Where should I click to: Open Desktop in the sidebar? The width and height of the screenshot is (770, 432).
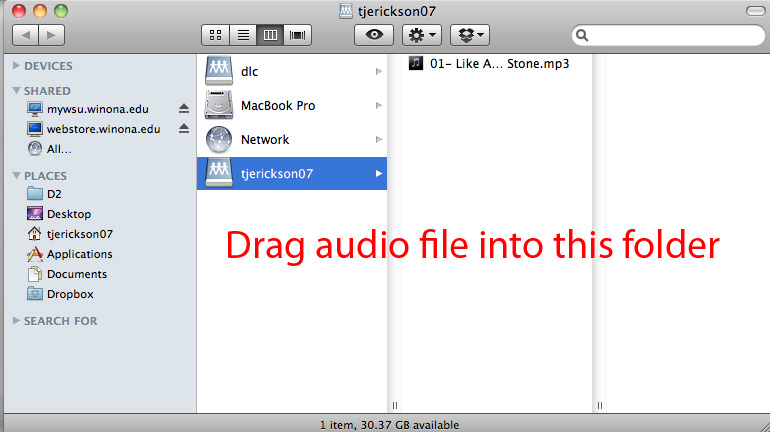click(x=68, y=214)
